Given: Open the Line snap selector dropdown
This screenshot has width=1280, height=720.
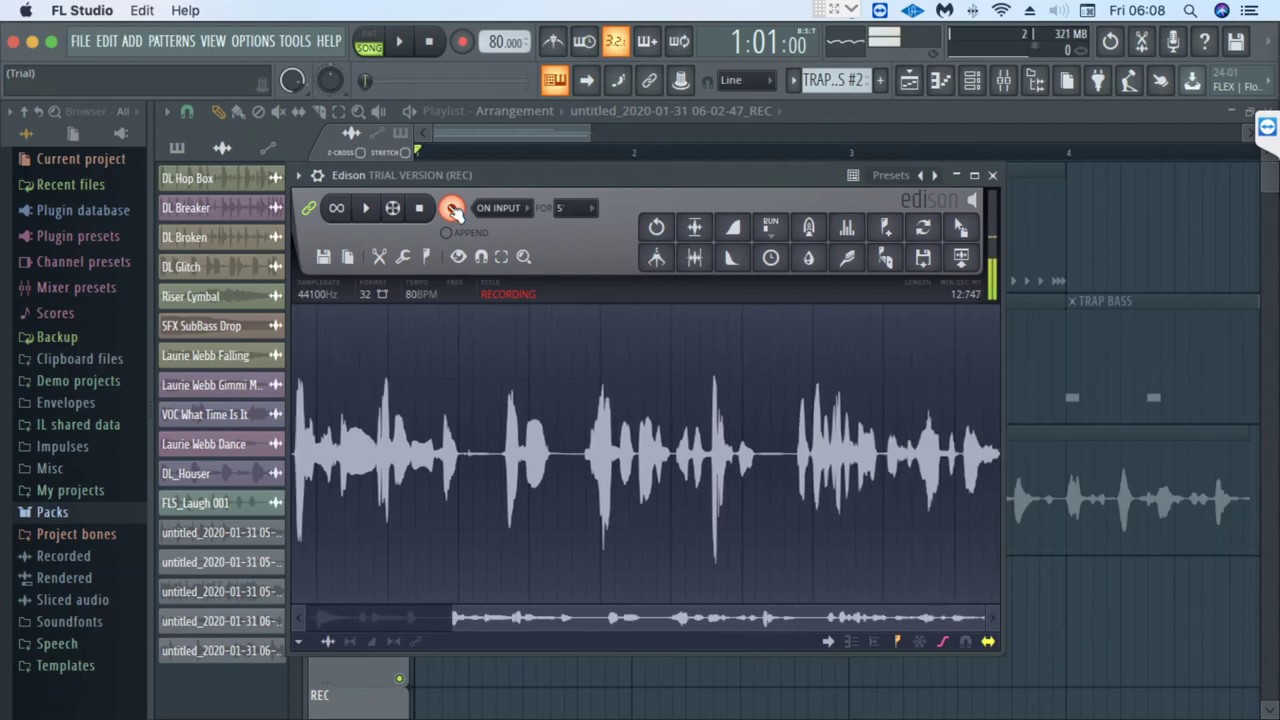Looking at the screenshot, I should point(747,81).
